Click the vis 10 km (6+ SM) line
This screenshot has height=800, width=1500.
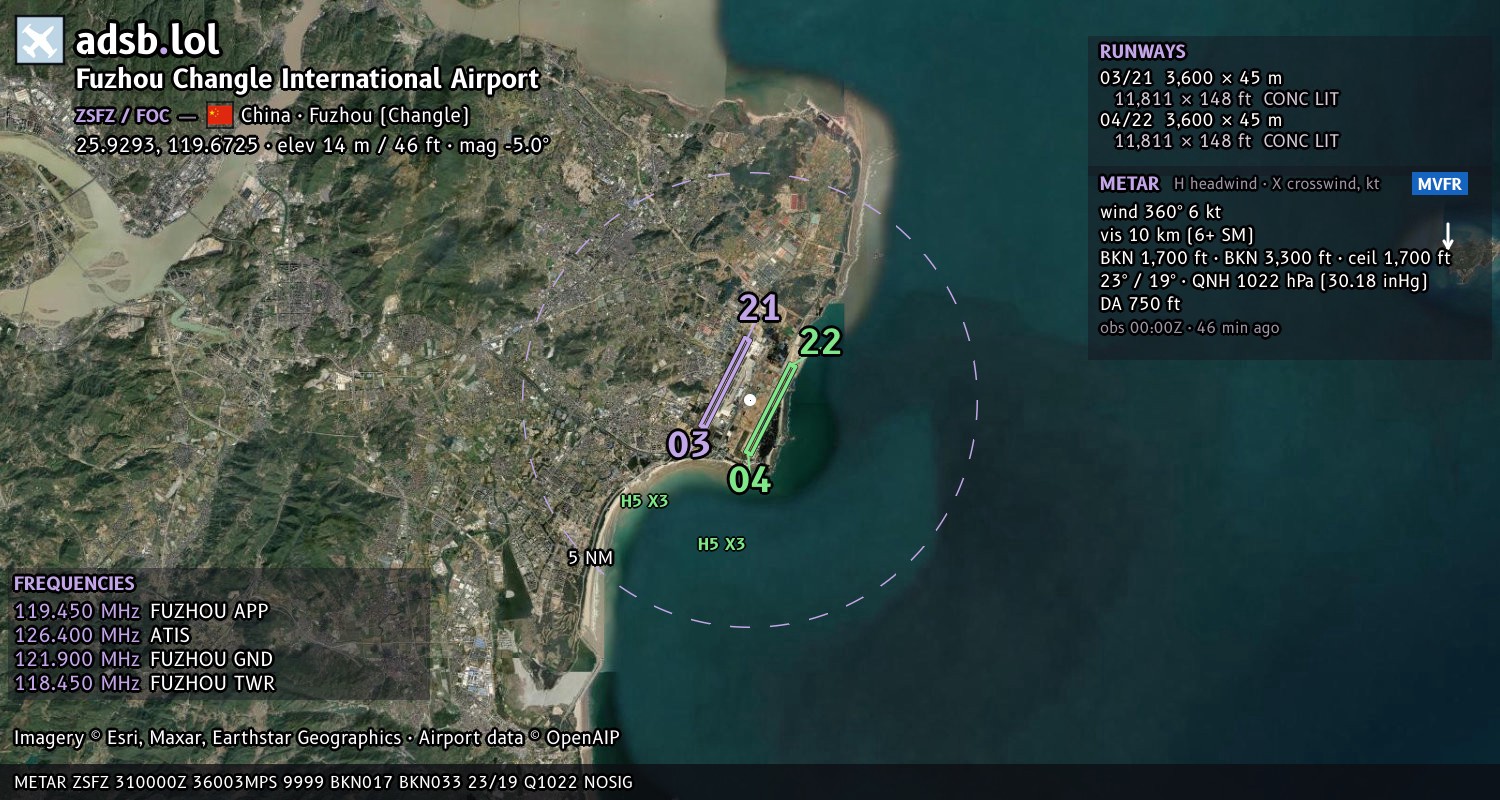click(1177, 235)
